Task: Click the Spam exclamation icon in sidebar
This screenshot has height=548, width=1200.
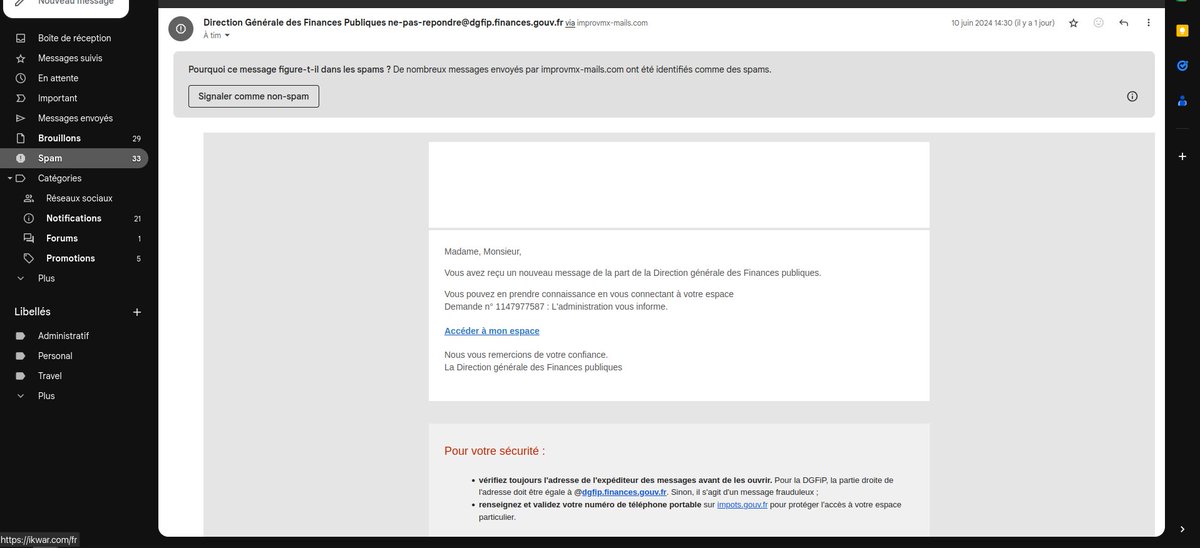Action: tap(21, 158)
